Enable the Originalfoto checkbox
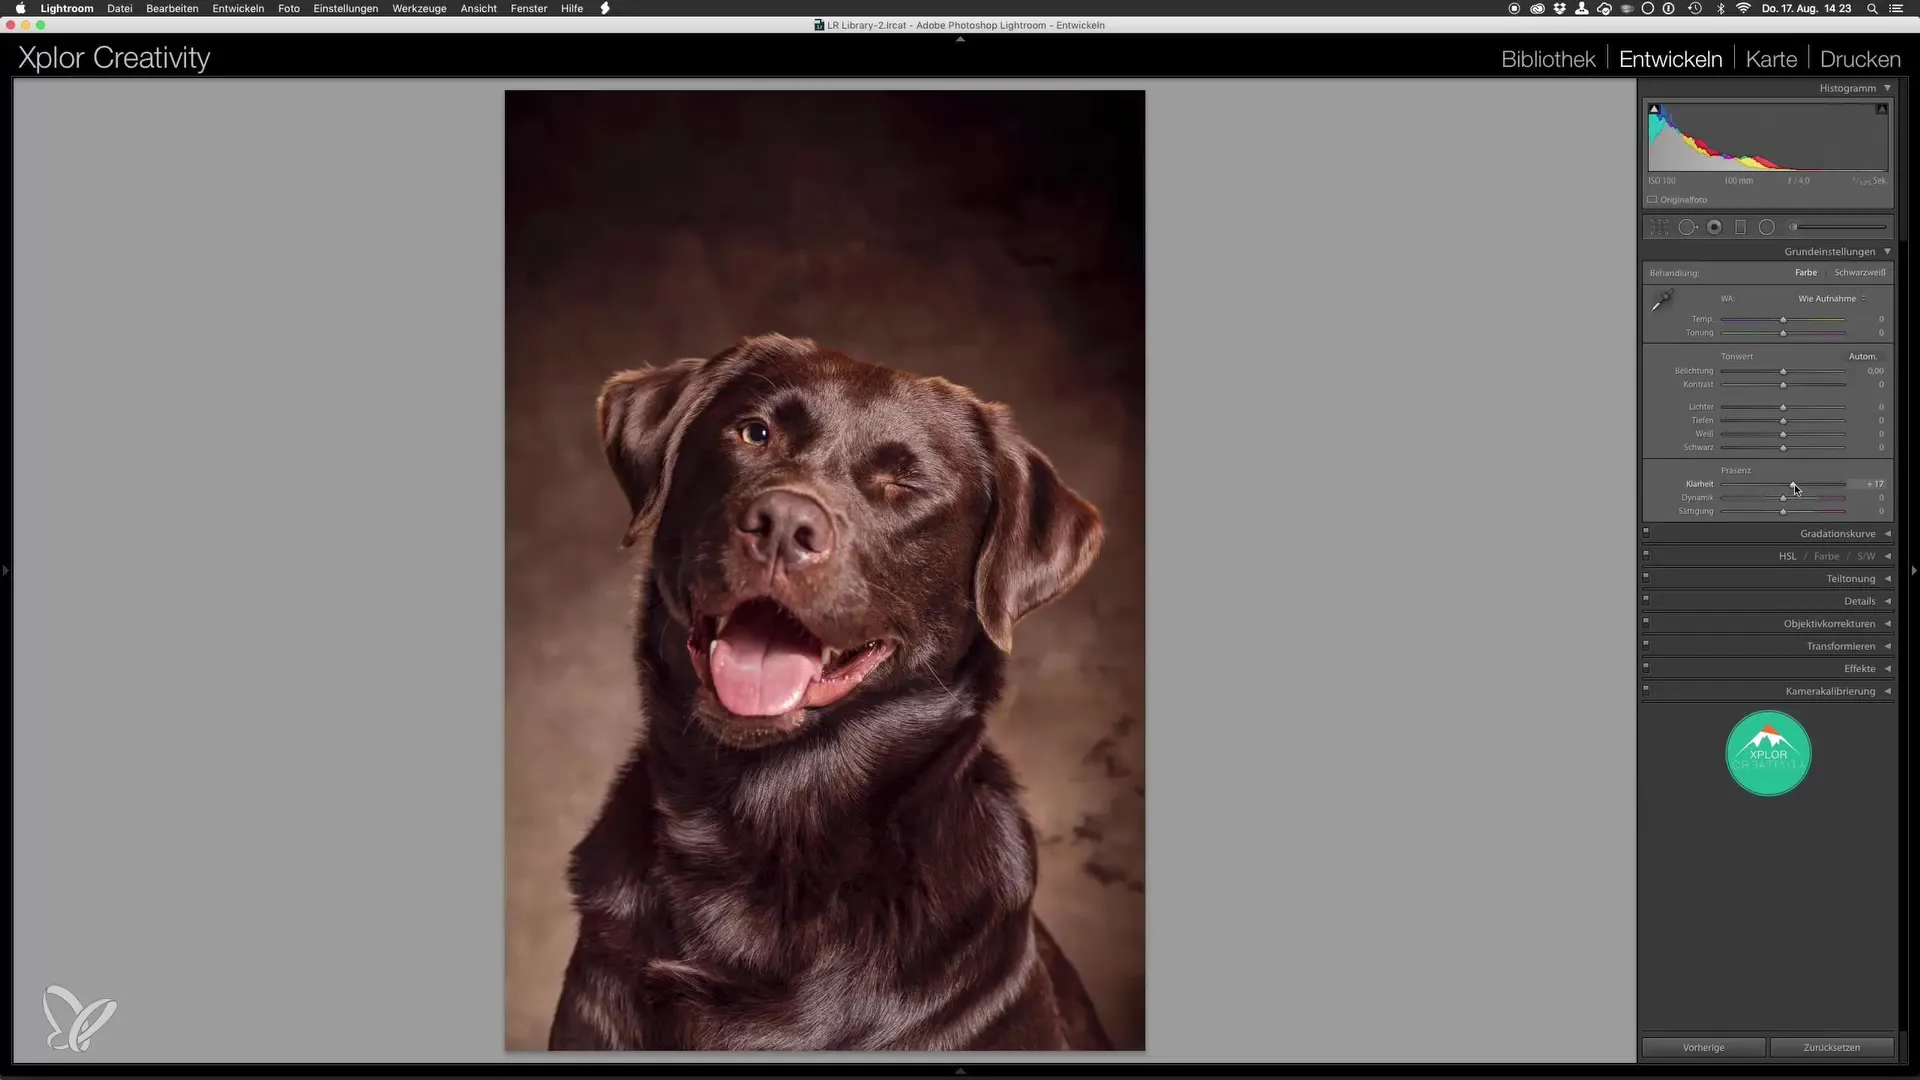The width and height of the screenshot is (1920, 1080). tap(1653, 200)
